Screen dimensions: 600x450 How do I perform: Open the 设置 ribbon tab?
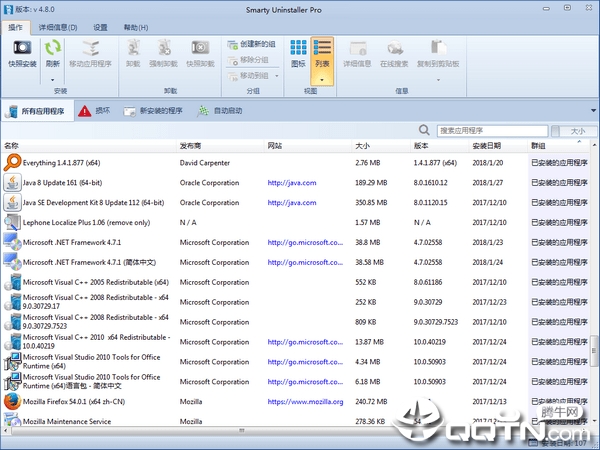point(100,28)
